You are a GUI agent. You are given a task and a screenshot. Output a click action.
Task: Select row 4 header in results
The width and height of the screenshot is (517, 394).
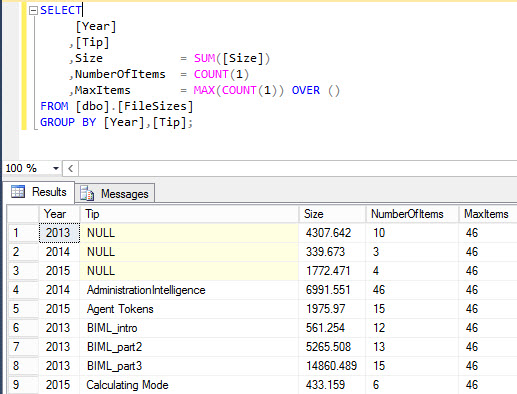tap(23, 290)
